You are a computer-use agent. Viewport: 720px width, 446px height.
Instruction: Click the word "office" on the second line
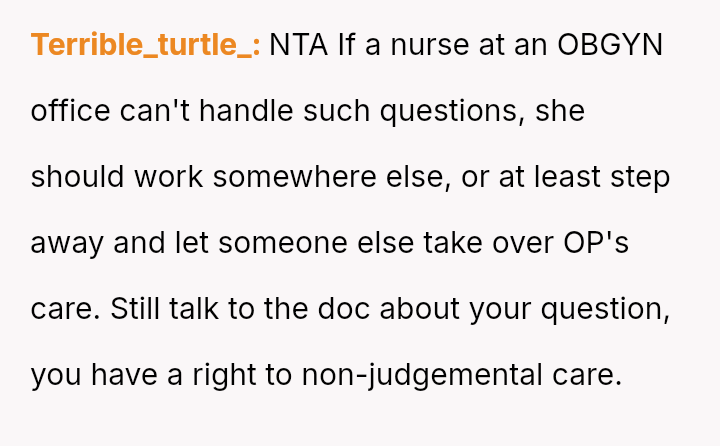(x=71, y=111)
